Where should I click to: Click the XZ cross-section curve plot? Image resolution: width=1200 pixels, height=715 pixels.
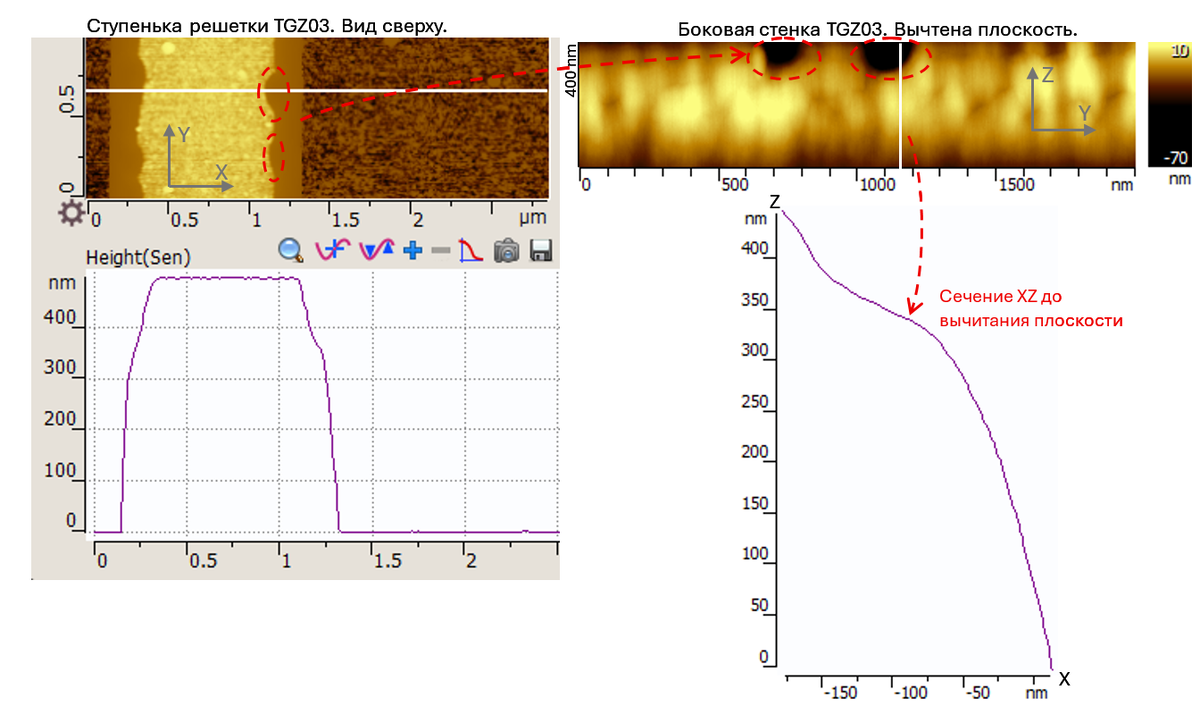click(915, 440)
